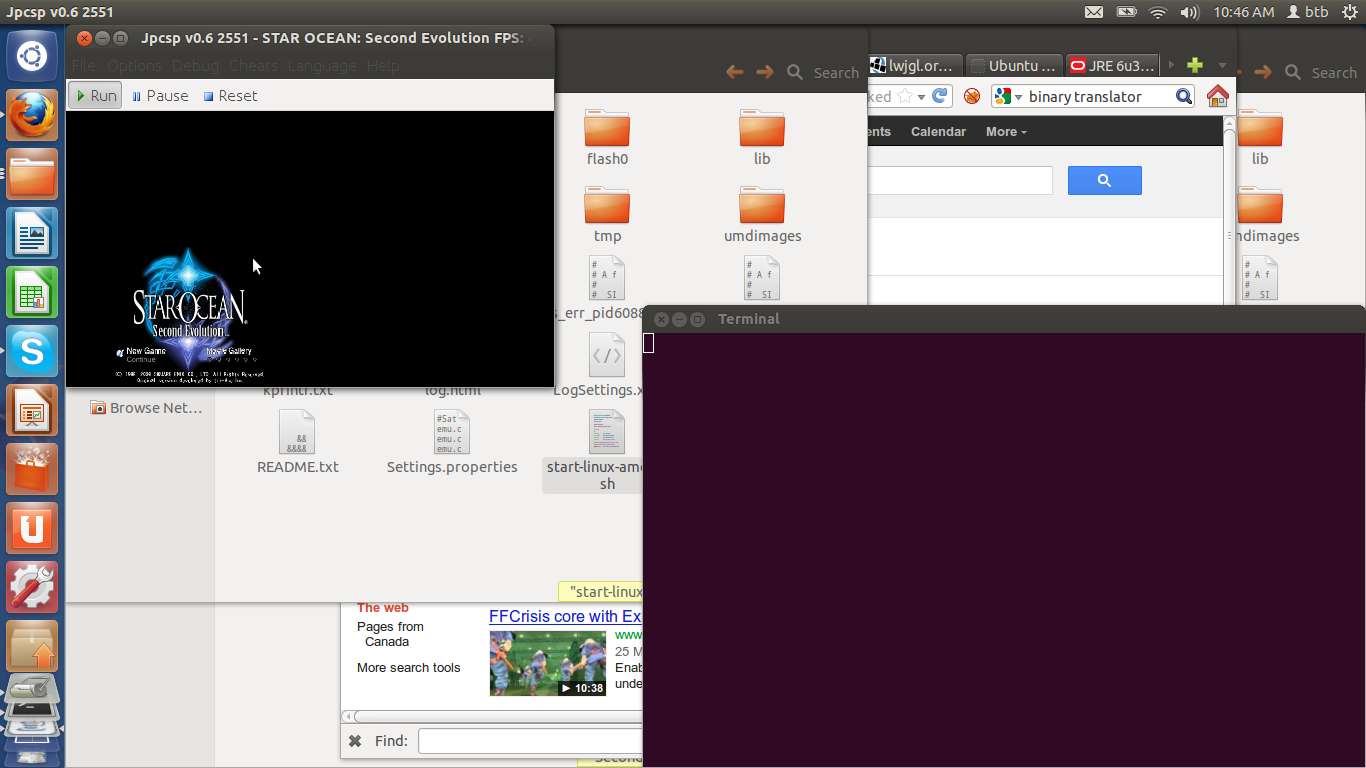Click the Google search text field

coord(959,181)
